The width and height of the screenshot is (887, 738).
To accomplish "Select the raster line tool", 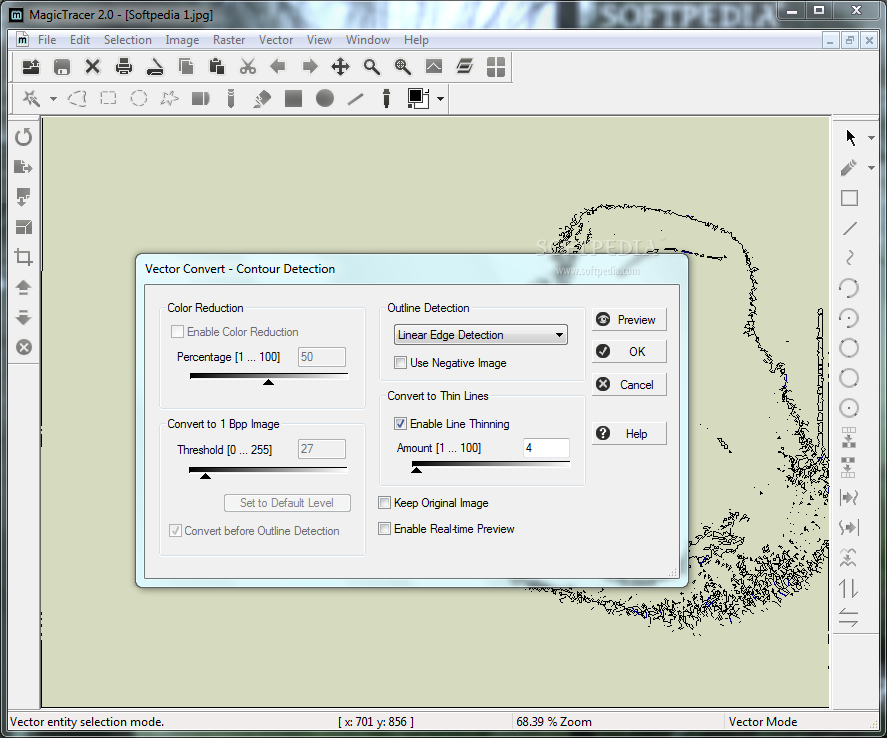I will point(355,99).
